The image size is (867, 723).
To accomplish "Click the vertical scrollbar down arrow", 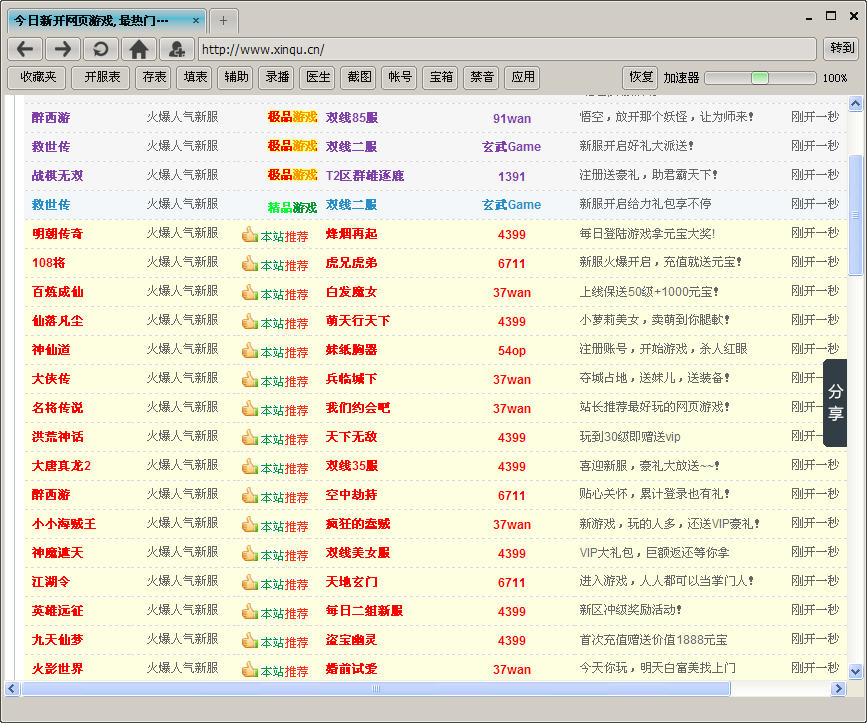I will pyautogui.click(x=855, y=671).
